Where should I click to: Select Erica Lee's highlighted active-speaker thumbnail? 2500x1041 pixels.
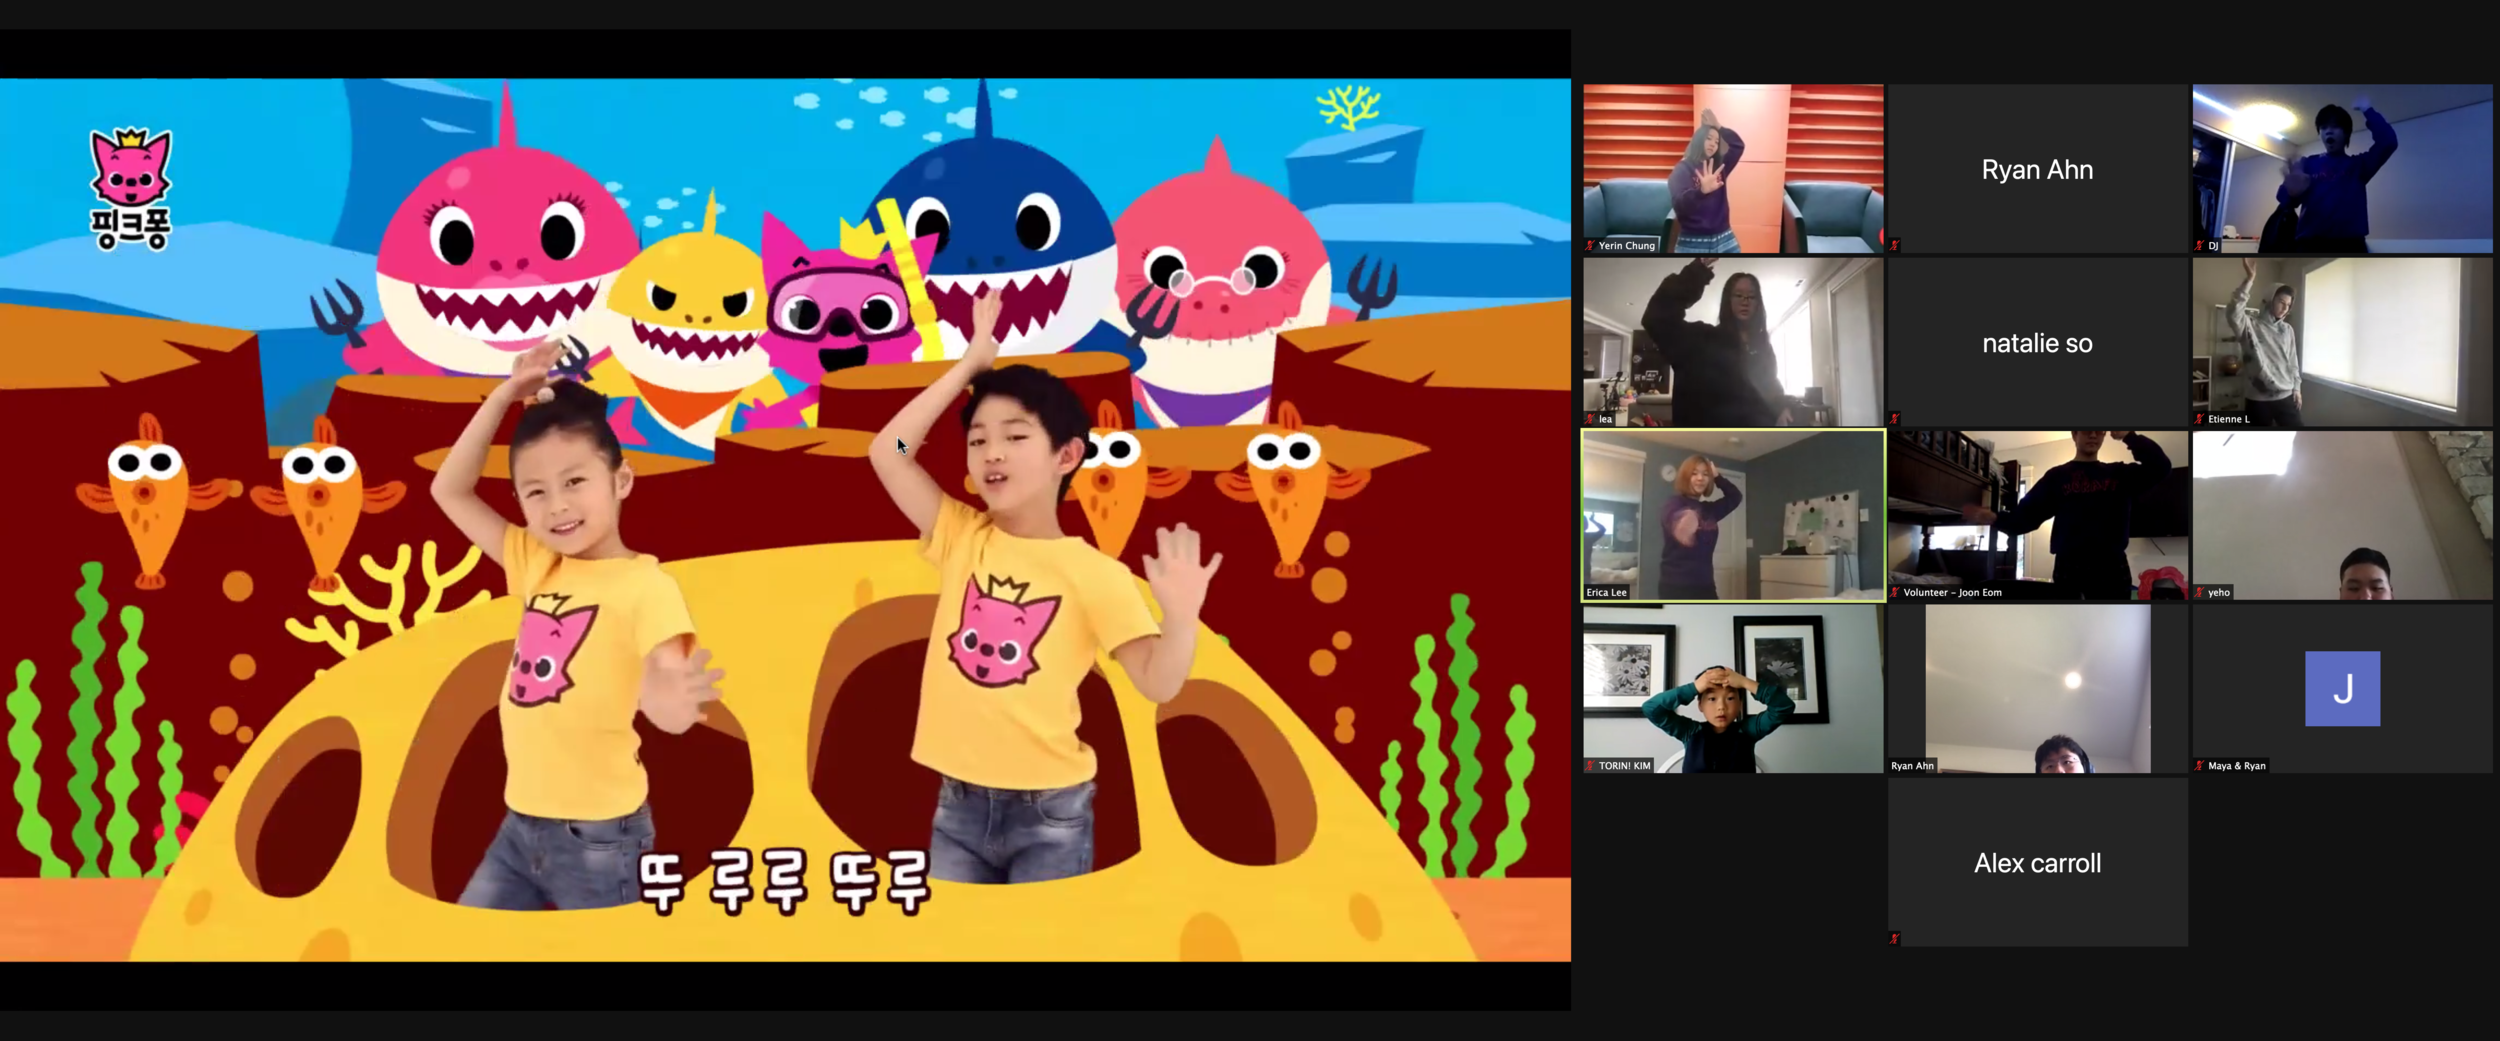(x=1733, y=515)
